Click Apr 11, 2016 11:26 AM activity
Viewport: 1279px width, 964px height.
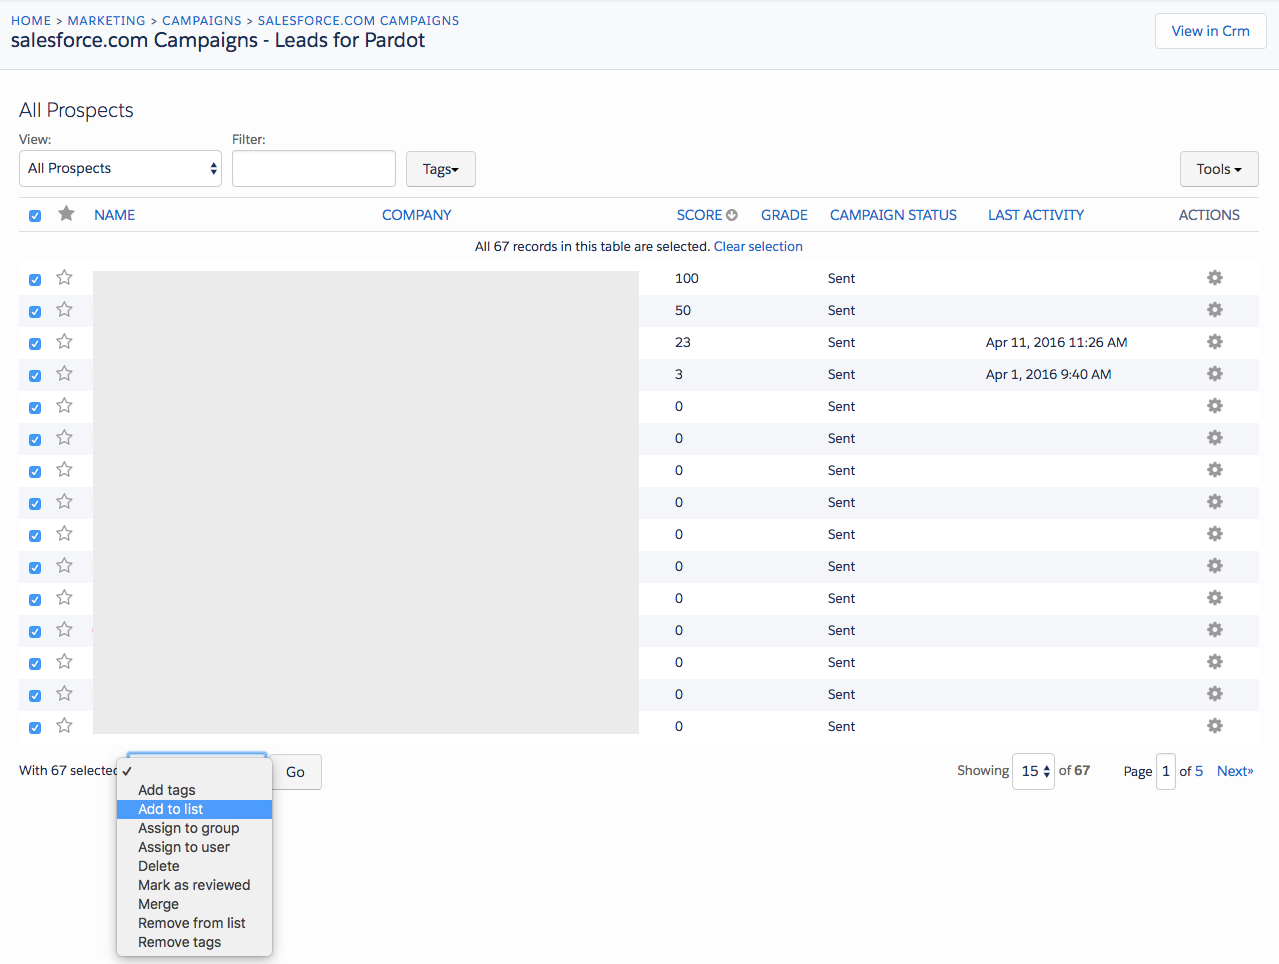[1056, 342]
